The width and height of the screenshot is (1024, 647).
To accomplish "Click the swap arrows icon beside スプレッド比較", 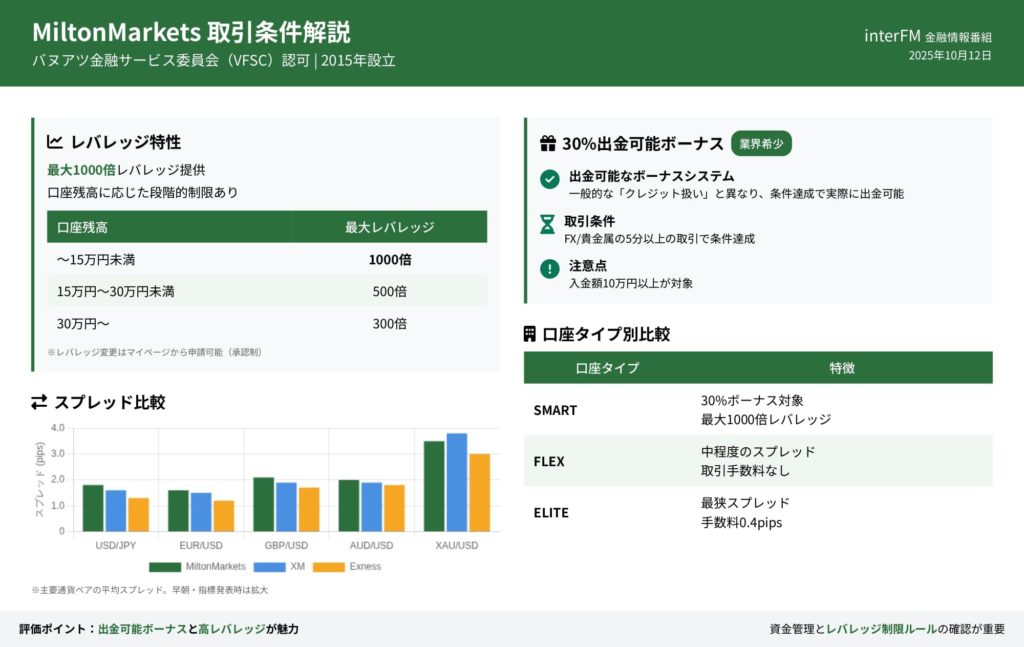I will (39, 402).
